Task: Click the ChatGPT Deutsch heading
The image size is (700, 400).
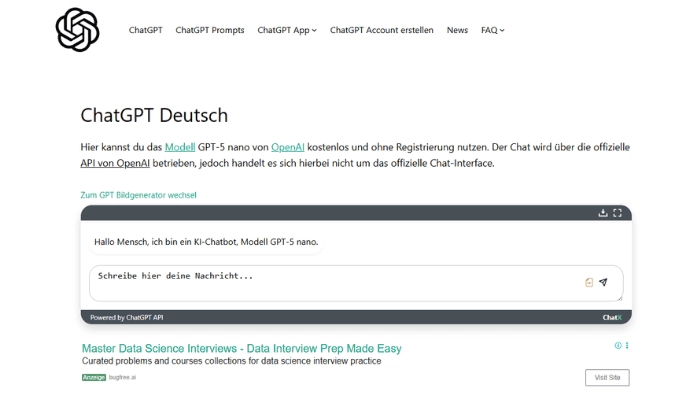Action: pyautogui.click(x=154, y=115)
